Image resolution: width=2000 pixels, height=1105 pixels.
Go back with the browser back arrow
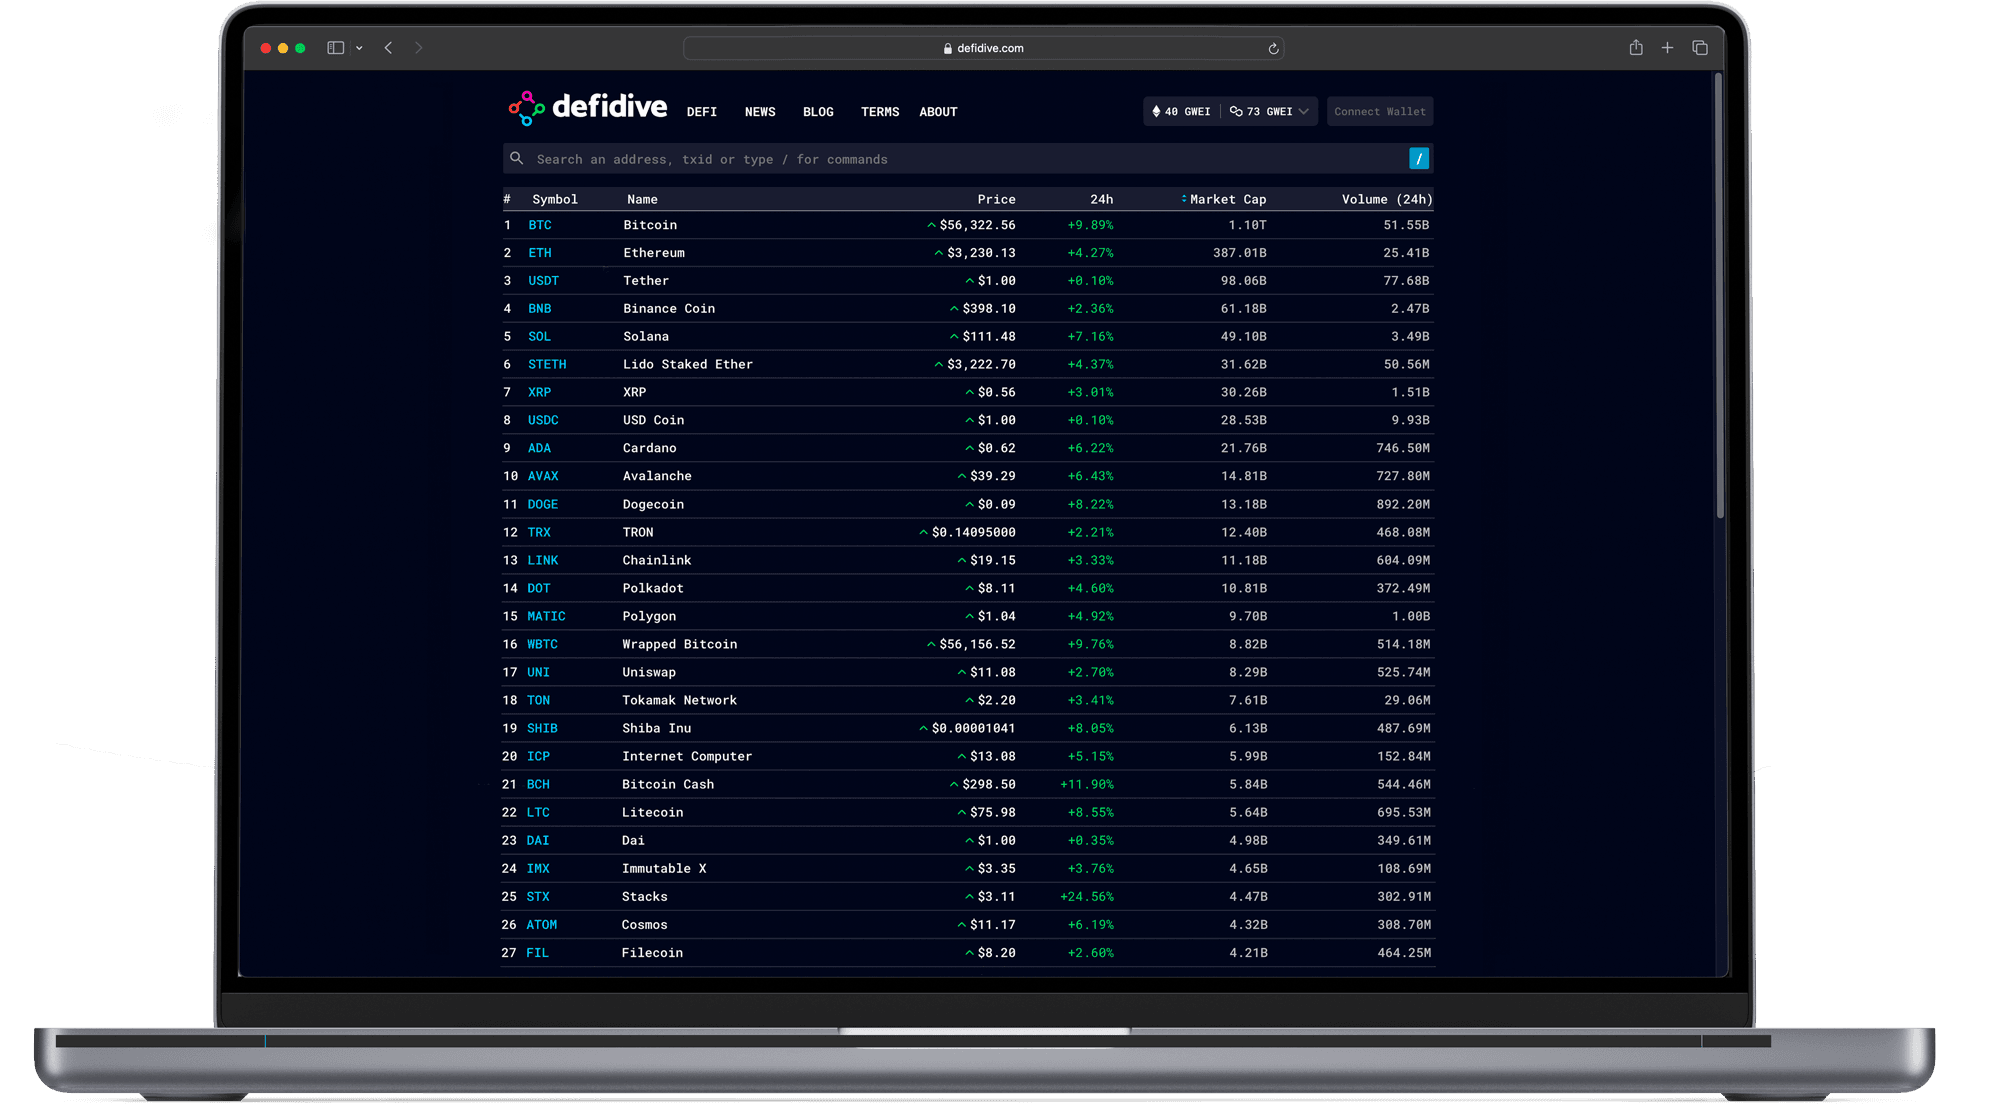pyautogui.click(x=389, y=47)
